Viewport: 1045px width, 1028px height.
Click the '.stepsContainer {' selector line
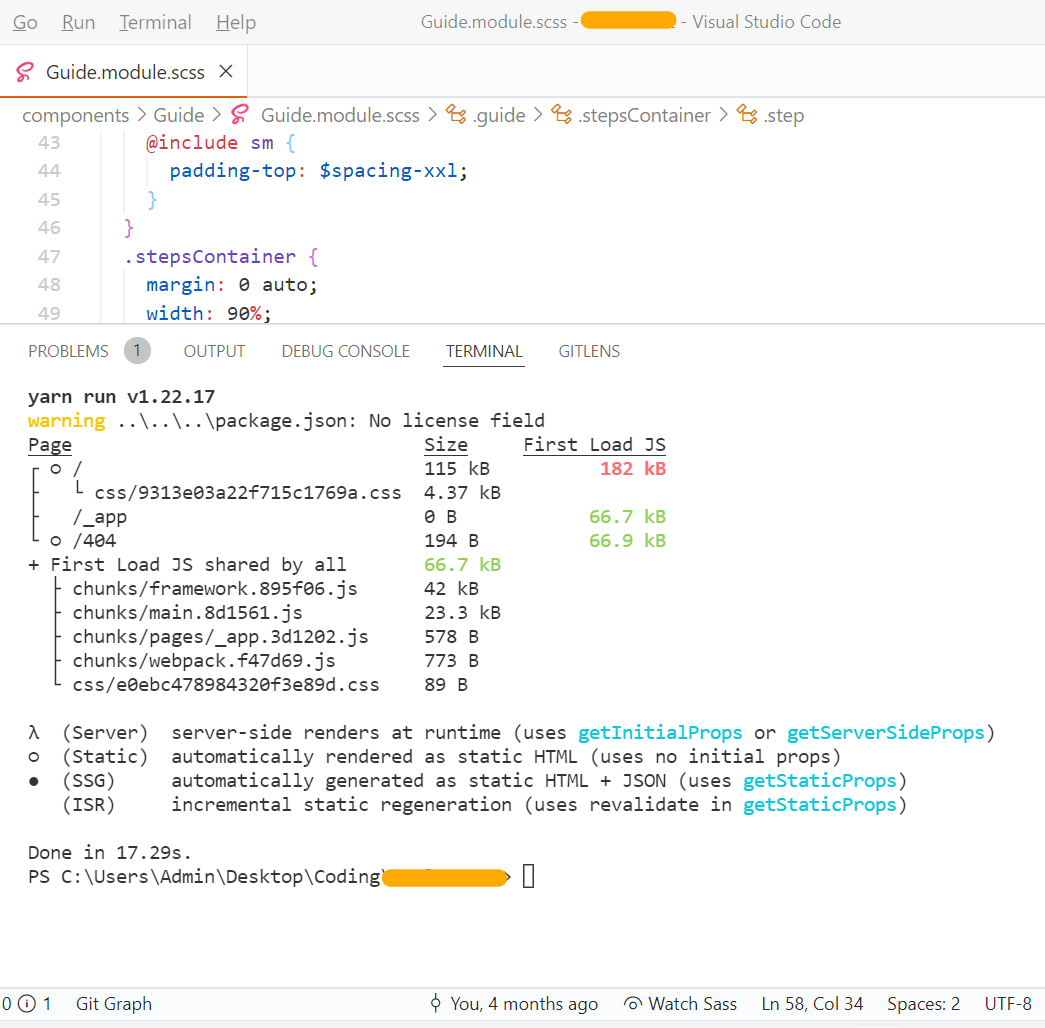click(221, 257)
